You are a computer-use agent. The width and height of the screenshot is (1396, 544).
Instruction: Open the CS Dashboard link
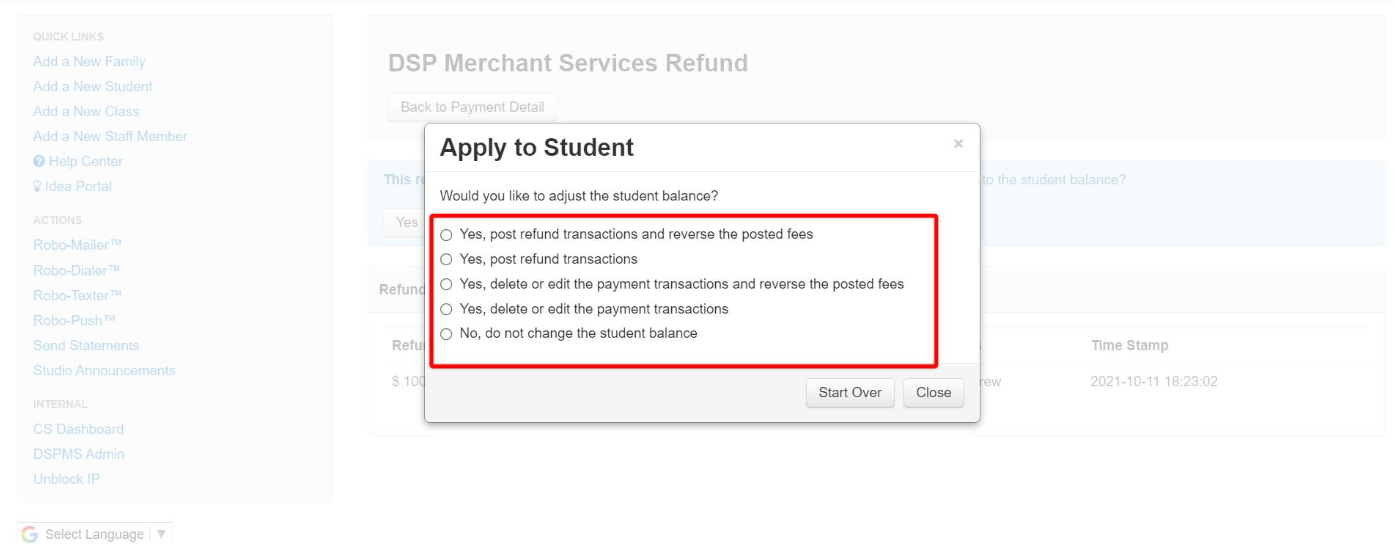pos(78,429)
